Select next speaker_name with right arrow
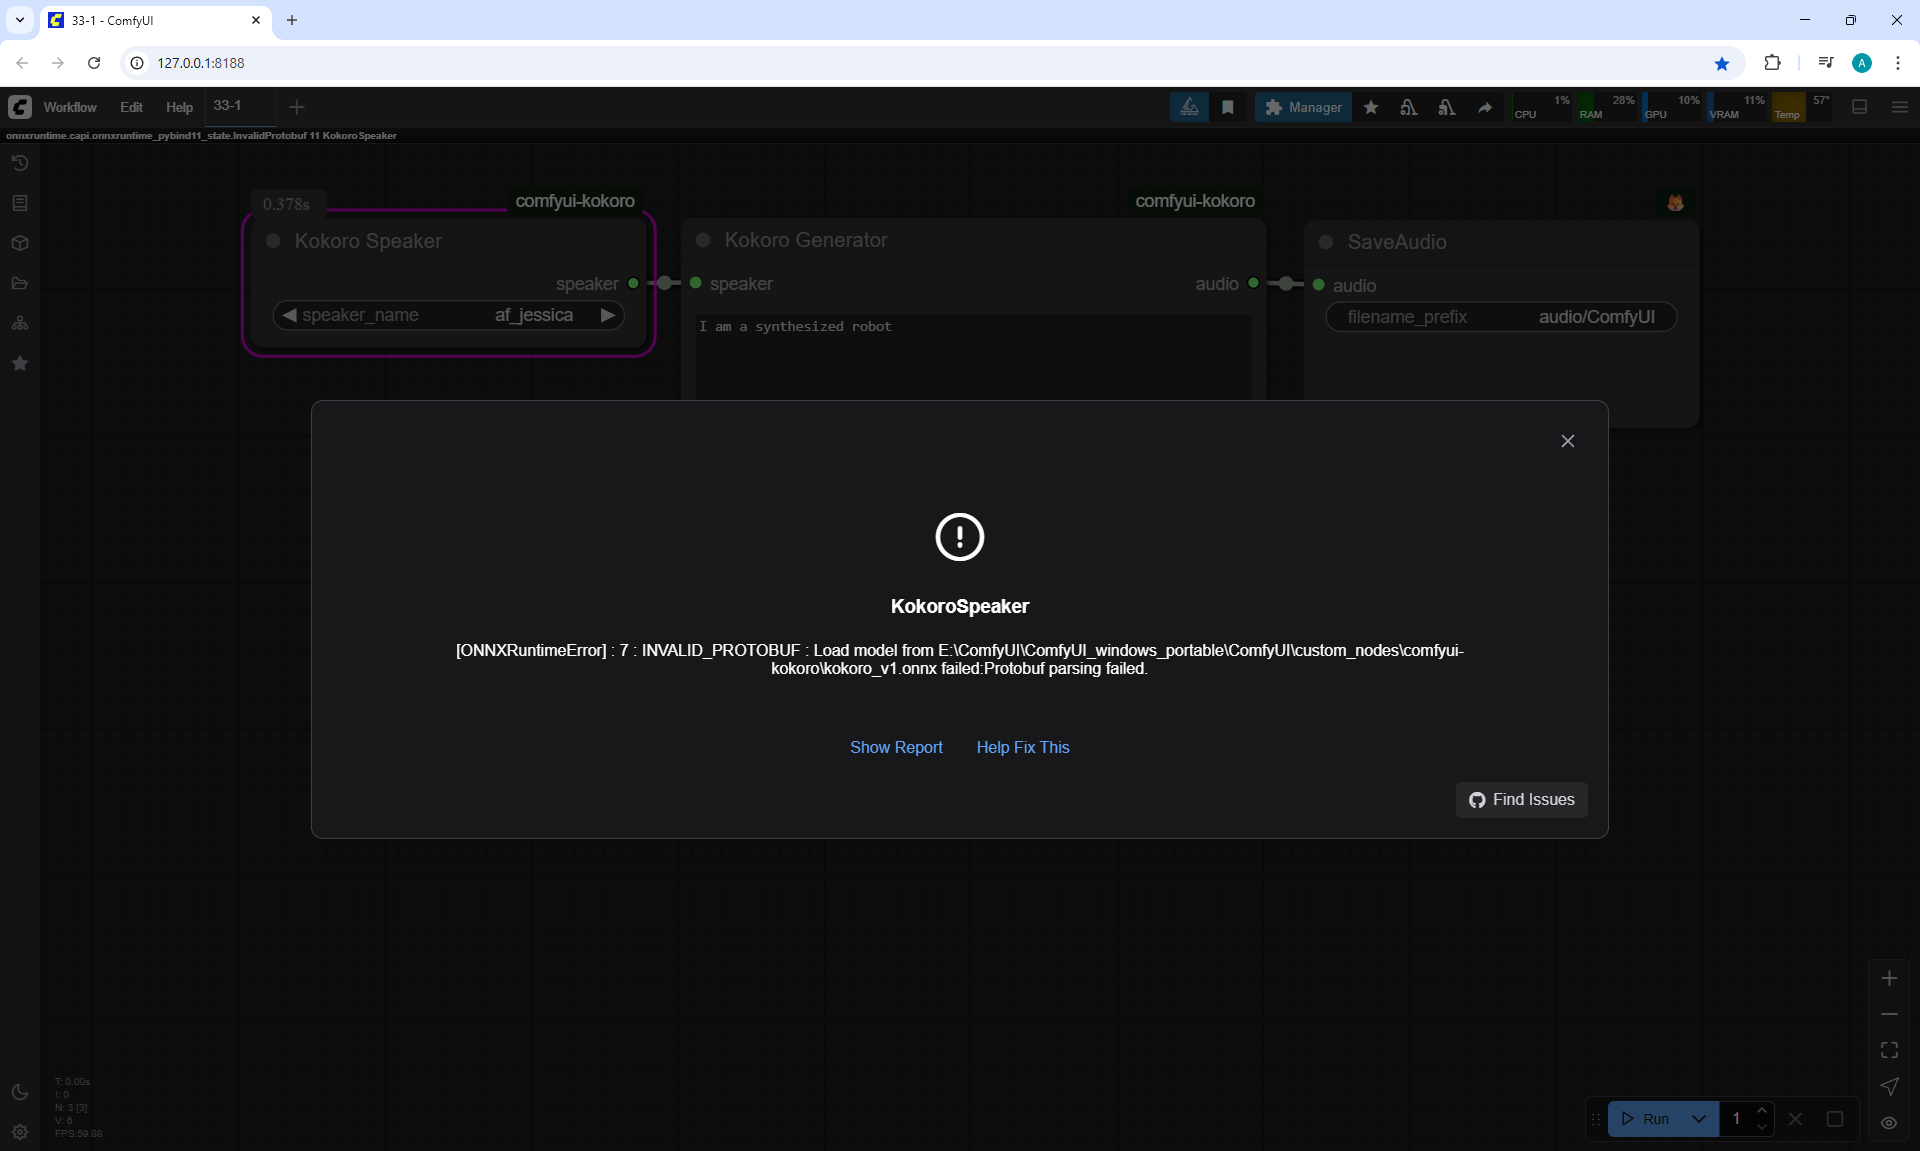 [607, 315]
